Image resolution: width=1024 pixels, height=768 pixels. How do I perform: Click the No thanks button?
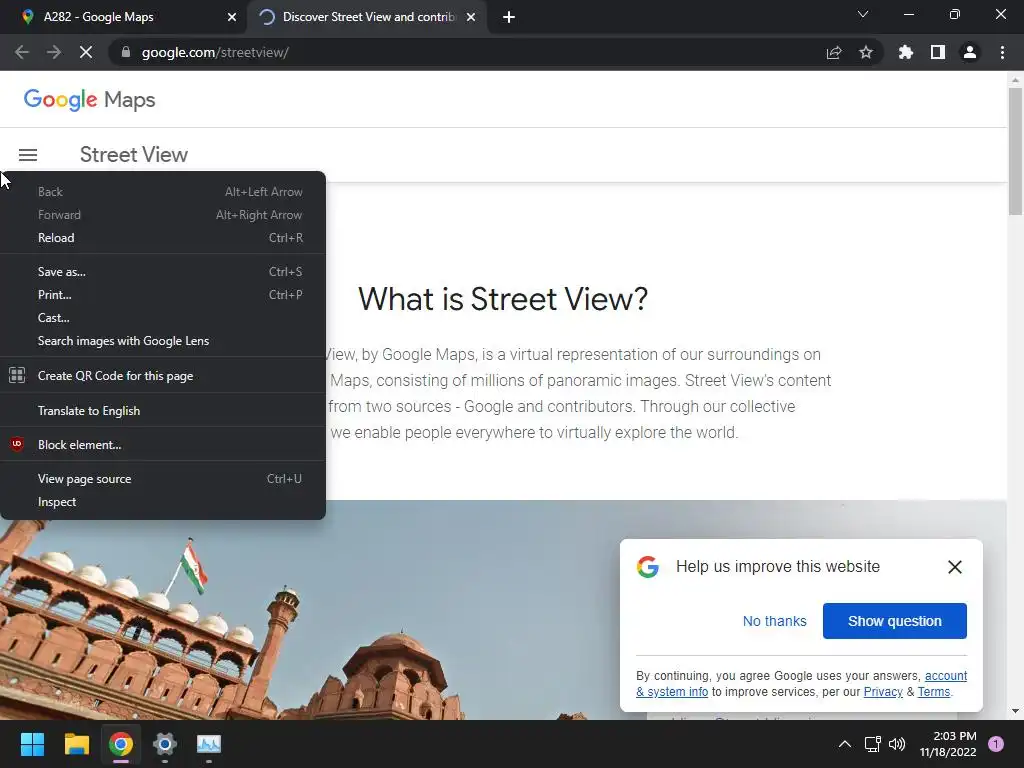775,621
